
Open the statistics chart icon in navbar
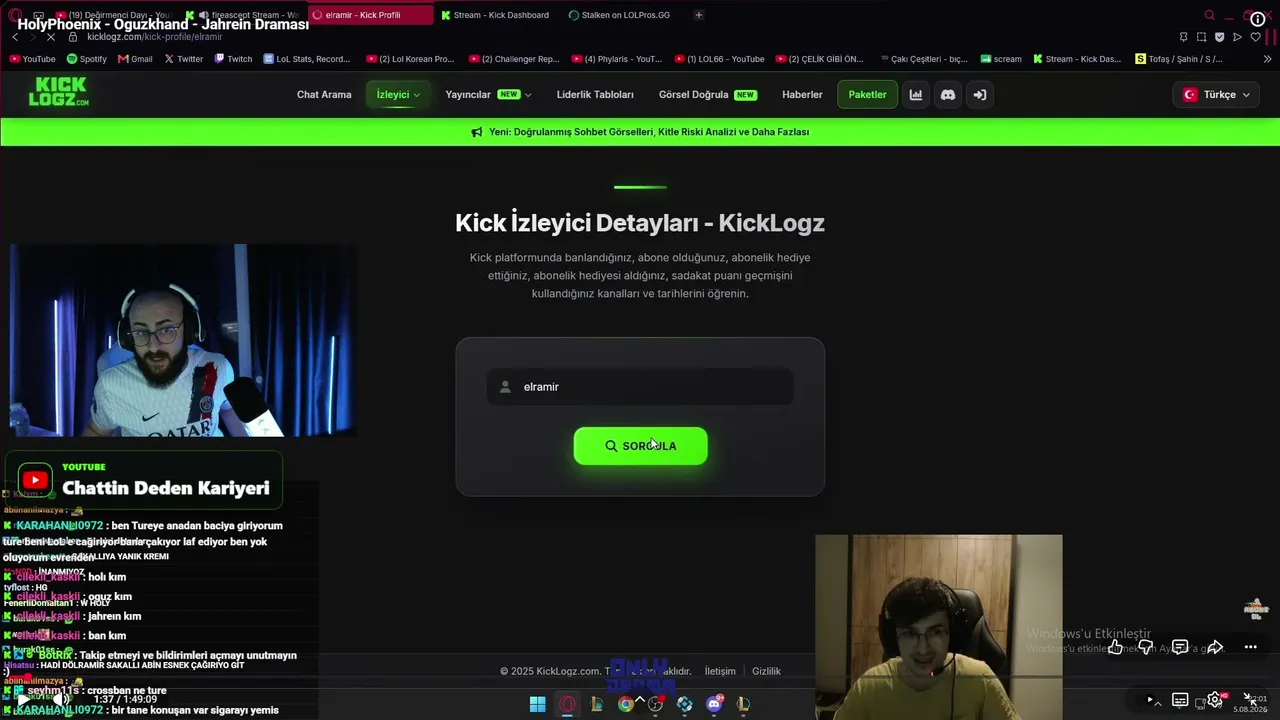916,95
